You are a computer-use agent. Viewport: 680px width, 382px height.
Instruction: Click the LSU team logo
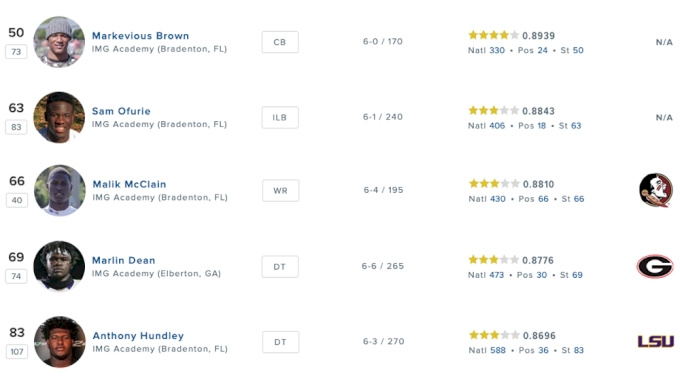[655, 341]
